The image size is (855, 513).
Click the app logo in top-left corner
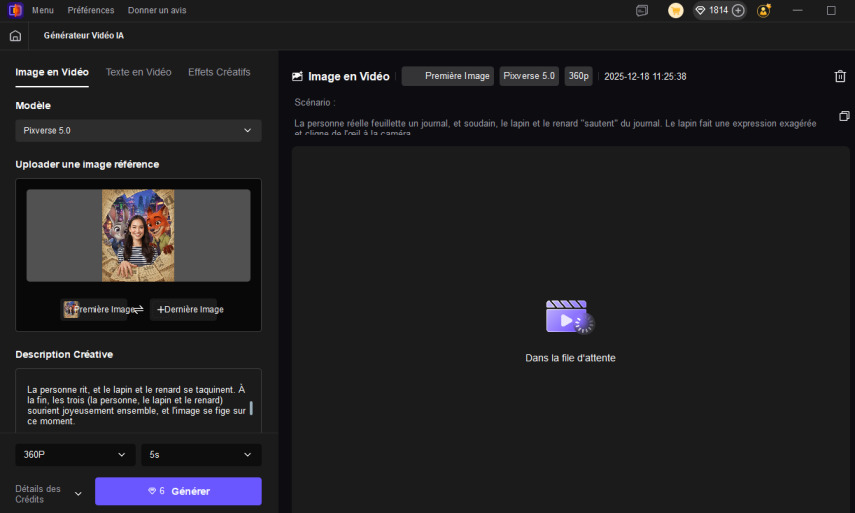tap(14, 10)
